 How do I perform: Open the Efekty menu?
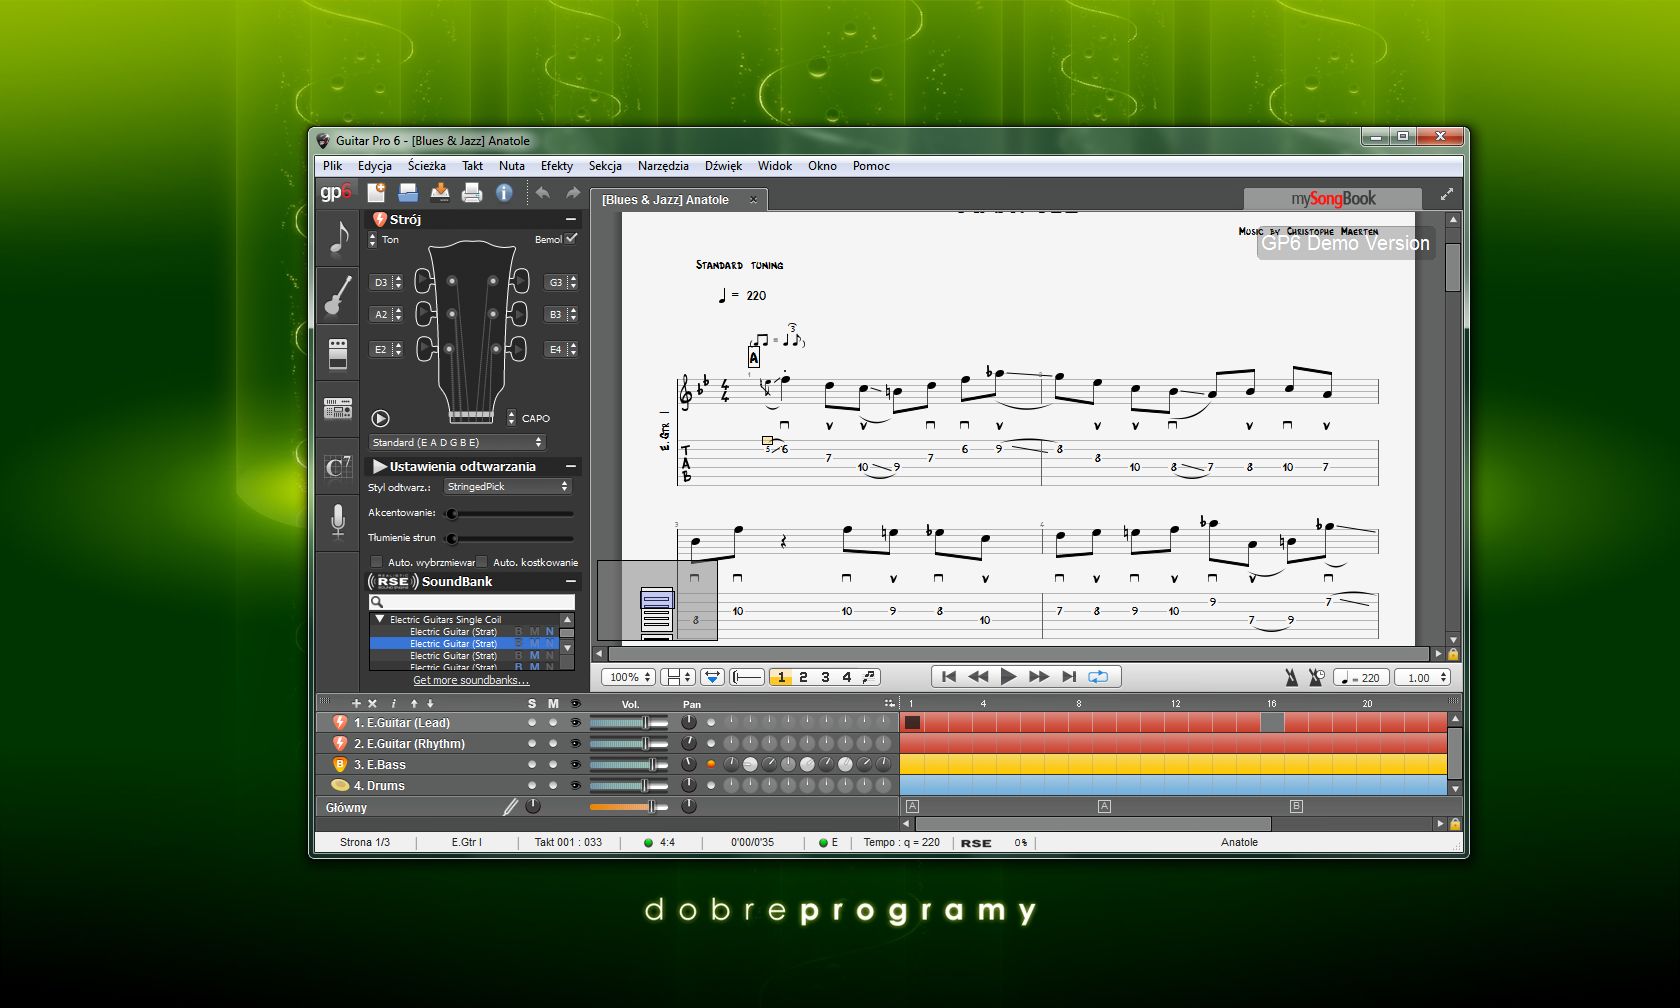(557, 166)
